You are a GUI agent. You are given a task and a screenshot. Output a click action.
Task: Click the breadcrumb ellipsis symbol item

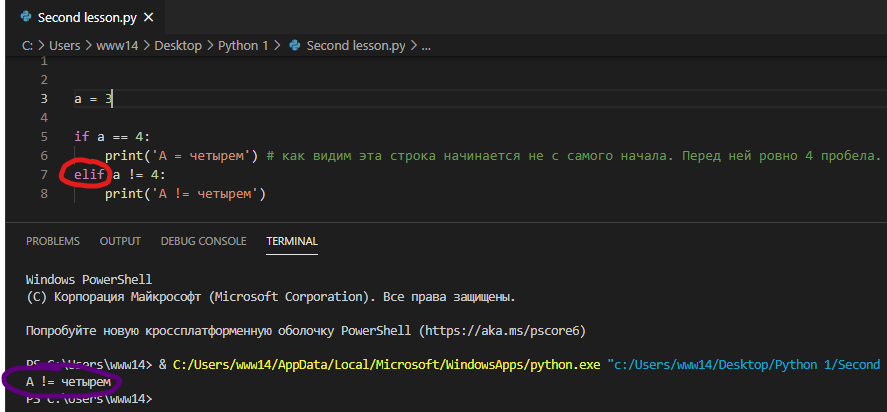point(426,46)
